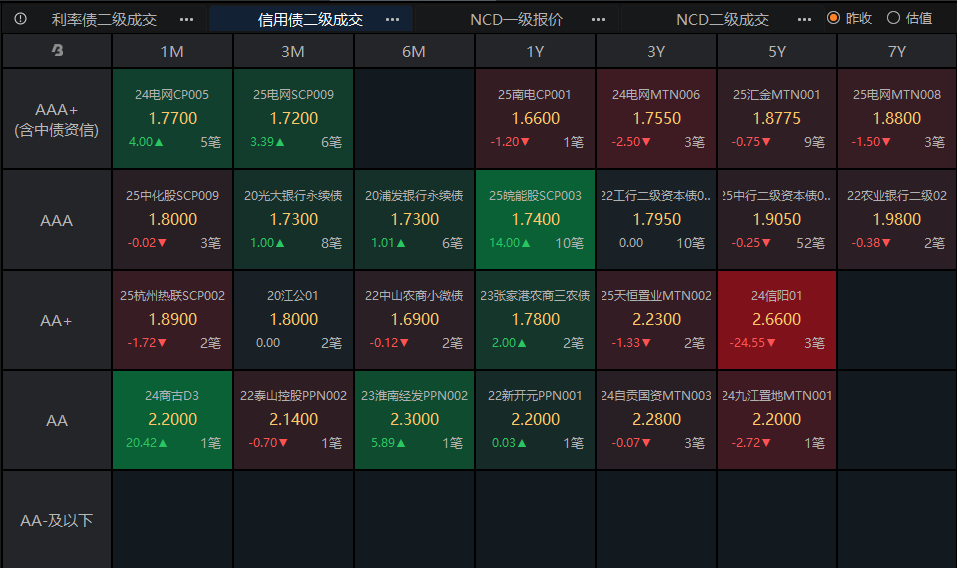Image resolution: width=957 pixels, height=568 pixels.
Task: Select the 22工行二级资本债 cell
Action: [656, 220]
